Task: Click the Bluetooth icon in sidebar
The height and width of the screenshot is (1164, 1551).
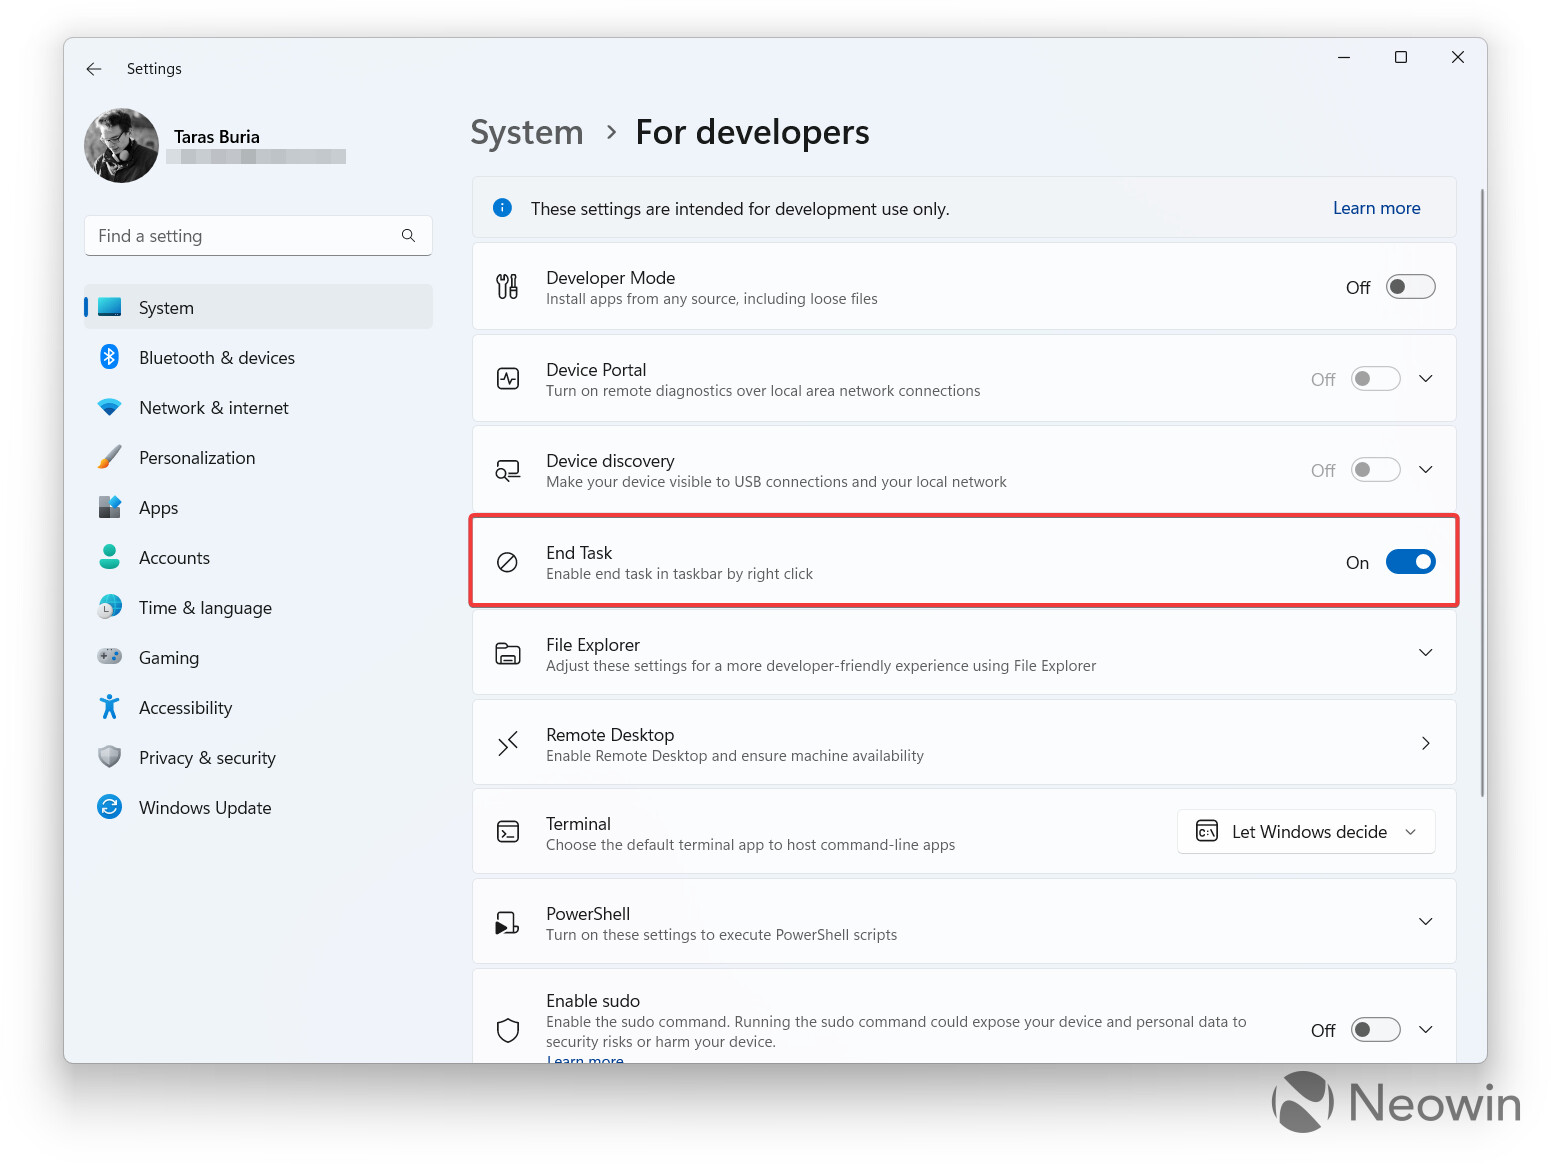Action: 110,357
